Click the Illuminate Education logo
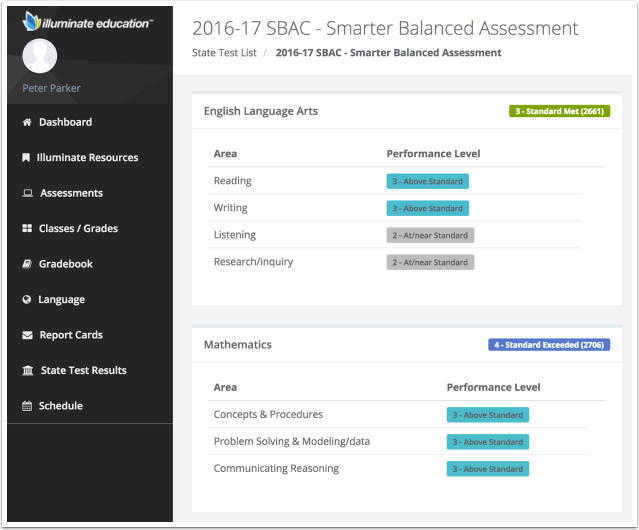The width and height of the screenshot is (639, 530). (x=88, y=22)
